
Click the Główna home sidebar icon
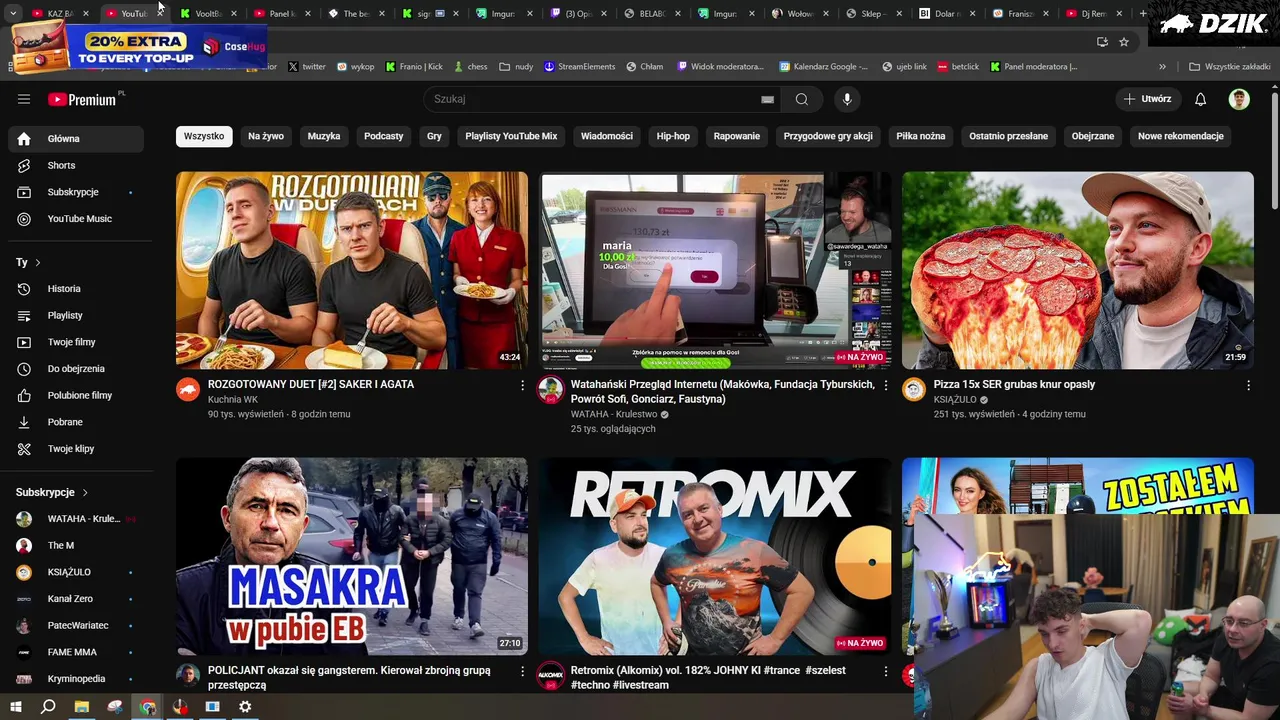(x=24, y=139)
